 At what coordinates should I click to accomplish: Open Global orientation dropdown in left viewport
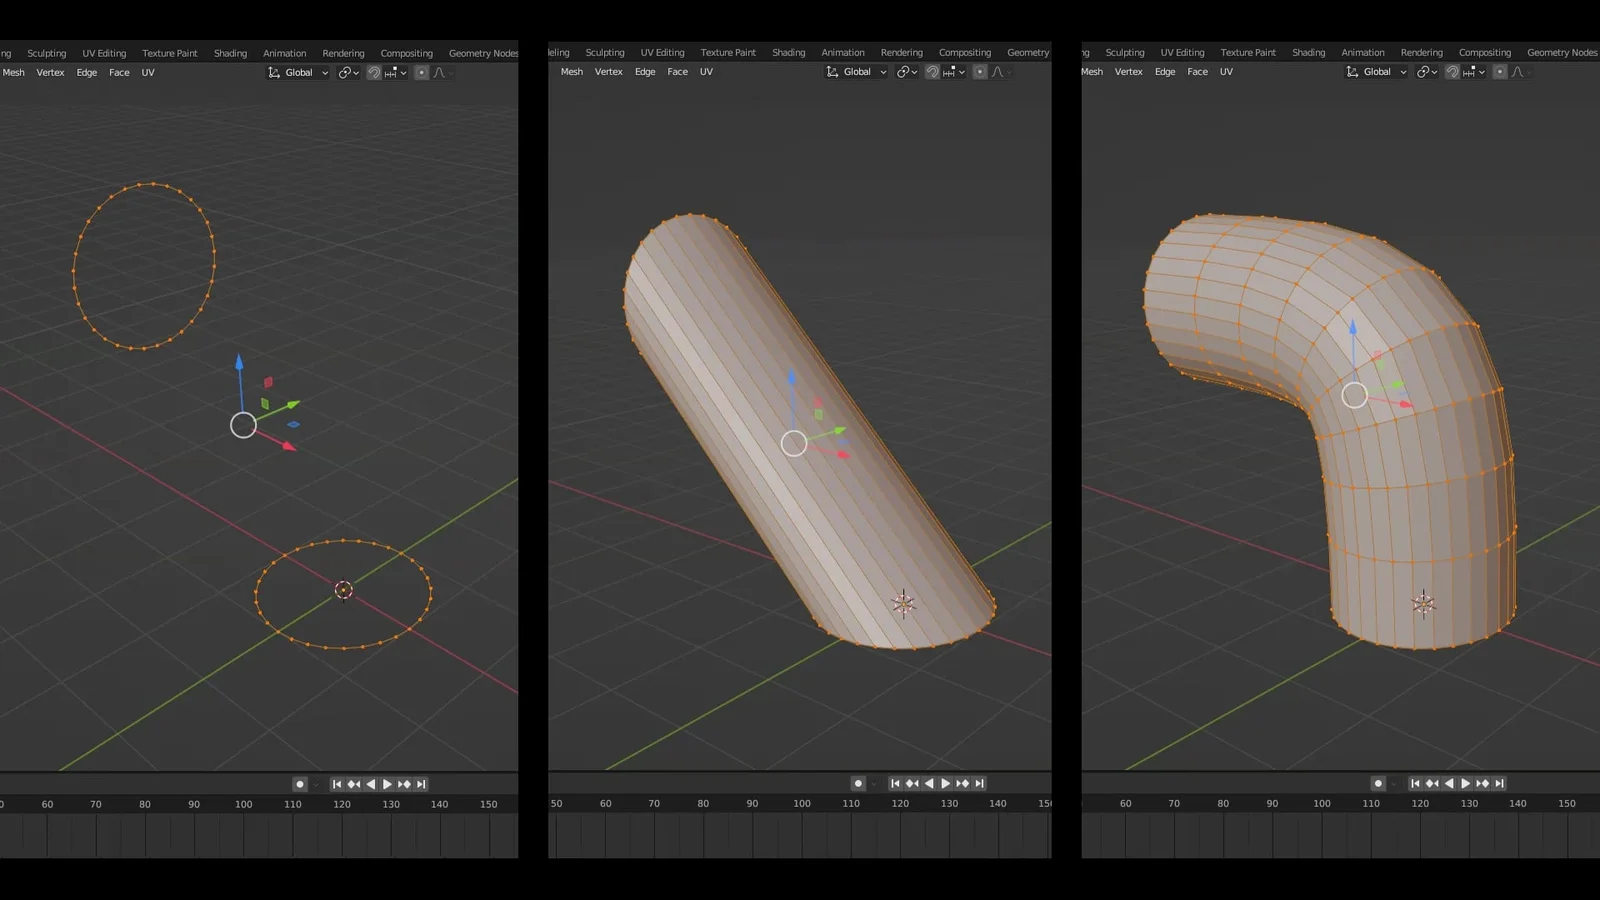(x=298, y=73)
